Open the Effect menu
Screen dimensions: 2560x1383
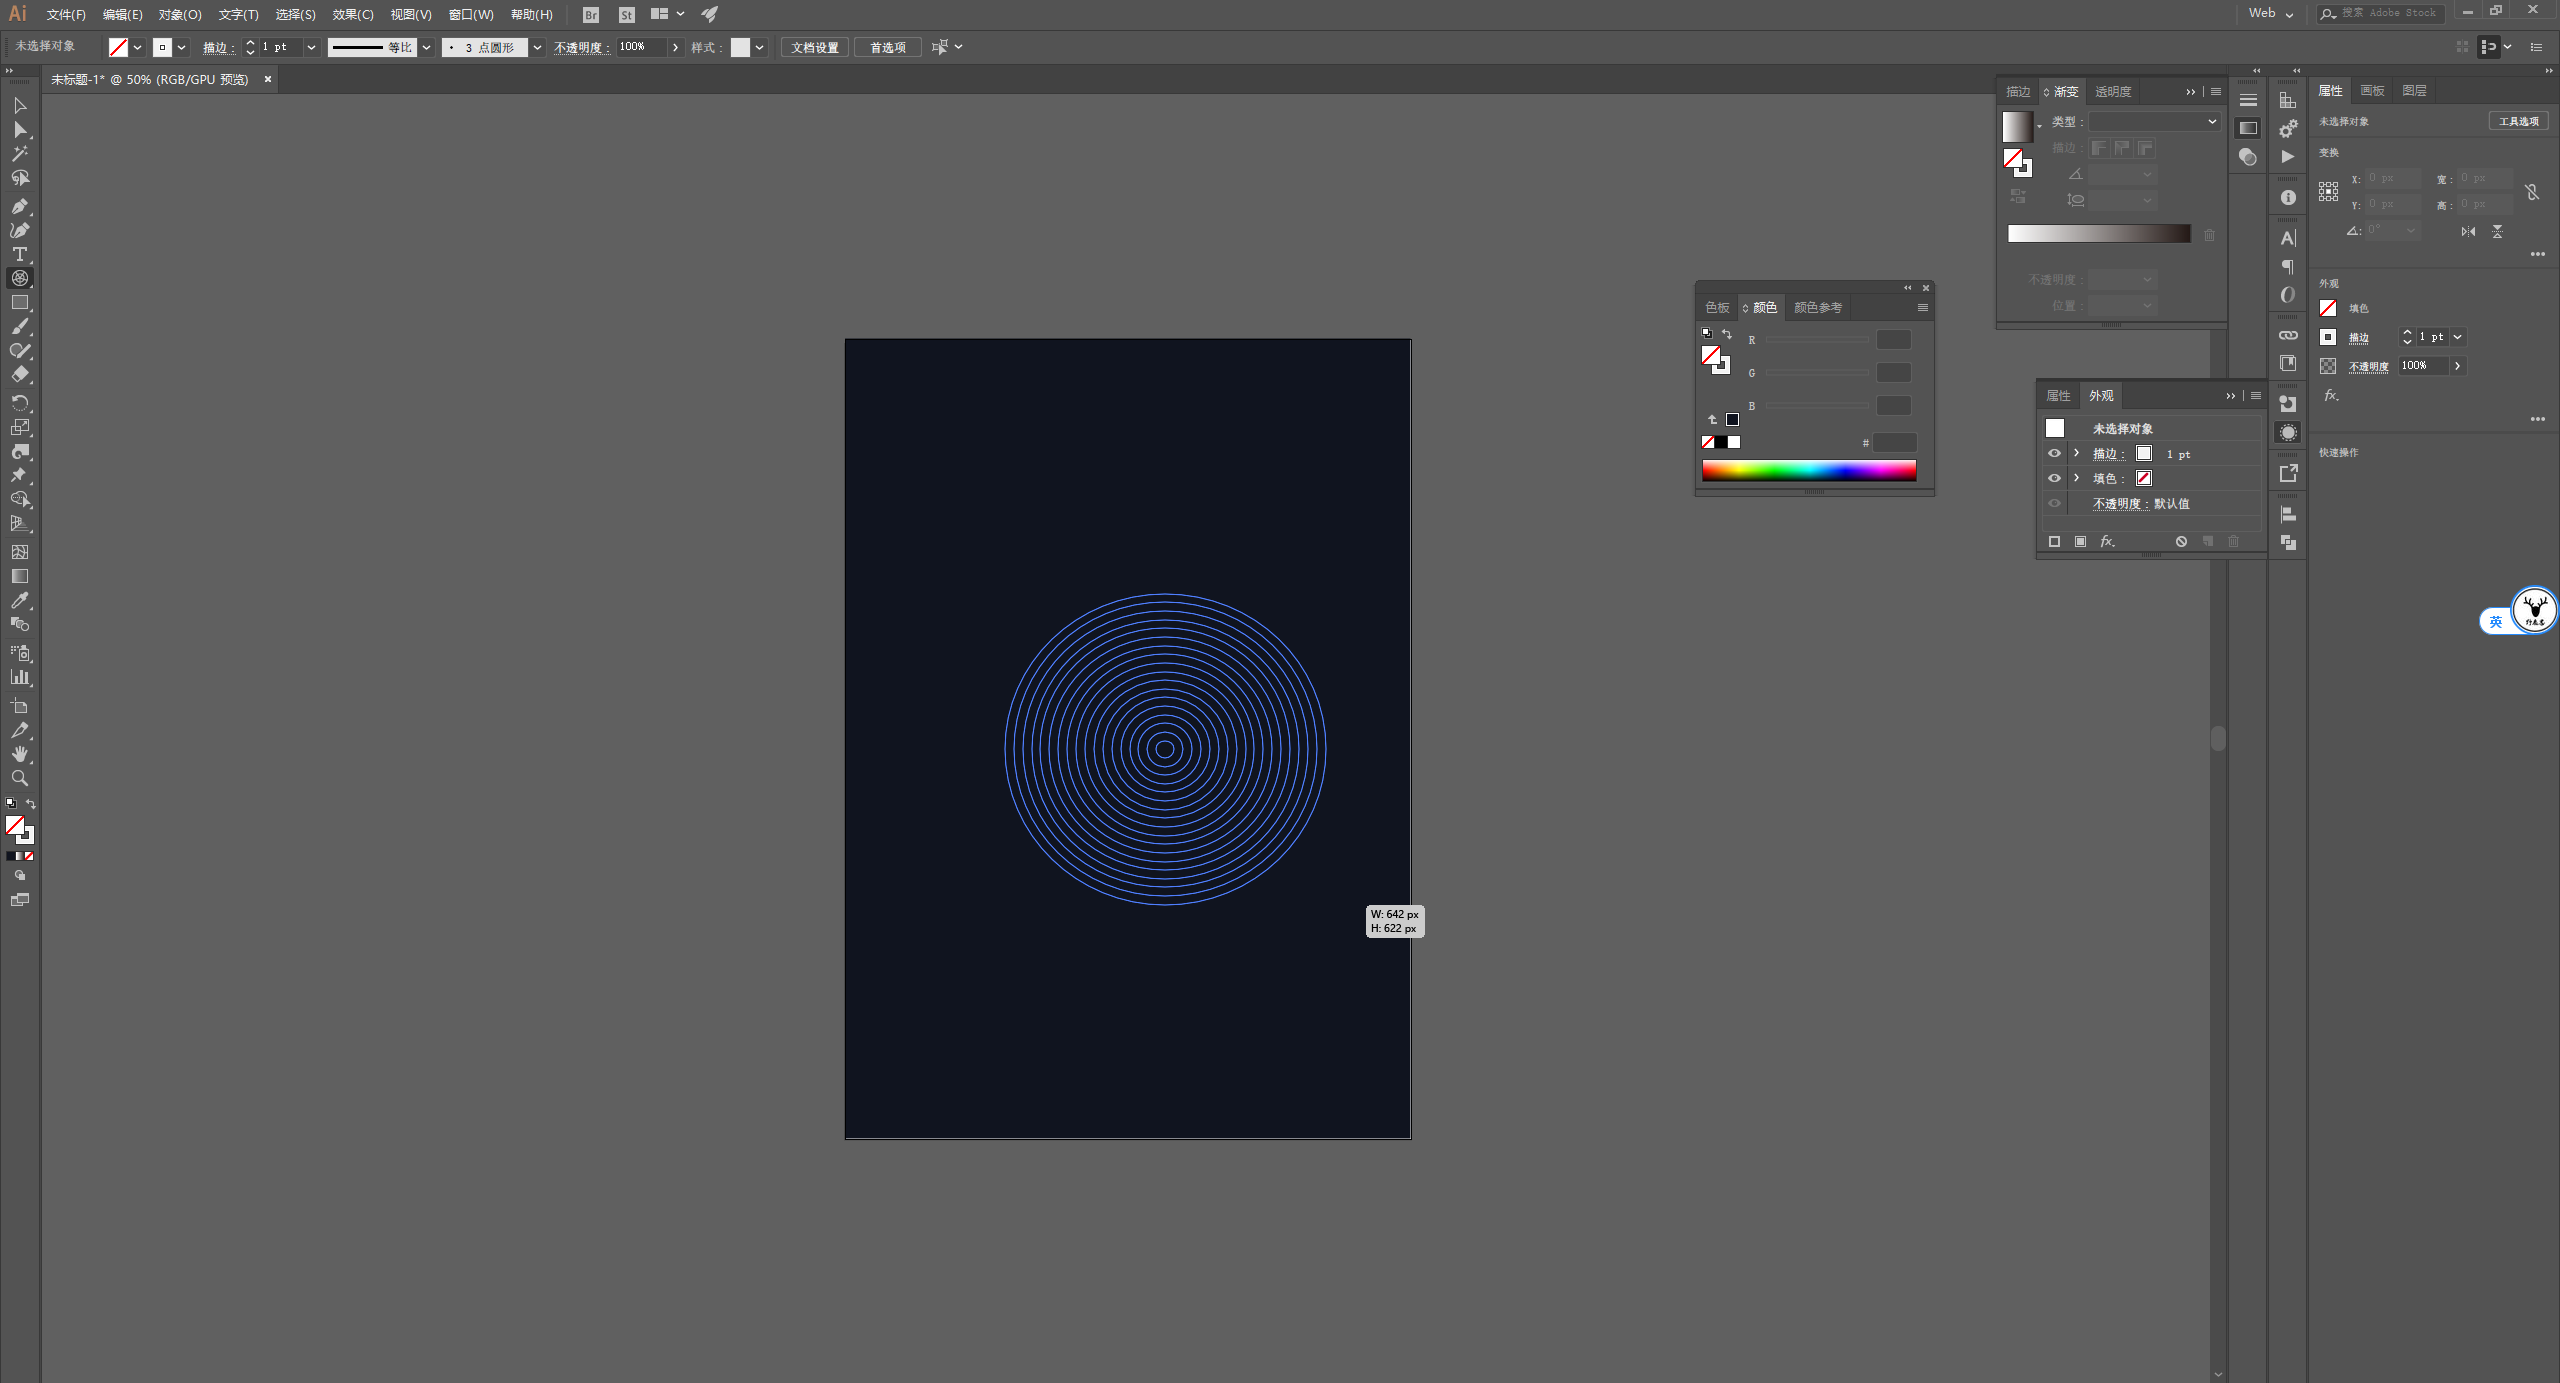(x=352, y=14)
